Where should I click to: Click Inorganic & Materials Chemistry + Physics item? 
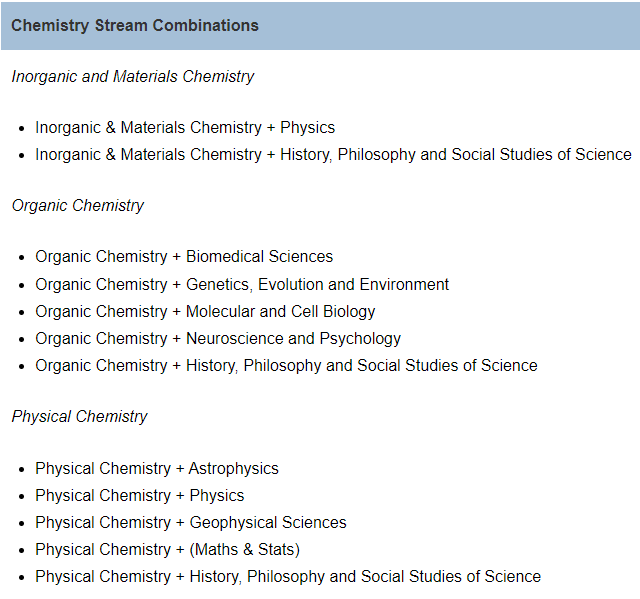pyautogui.click(x=185, y=128)
